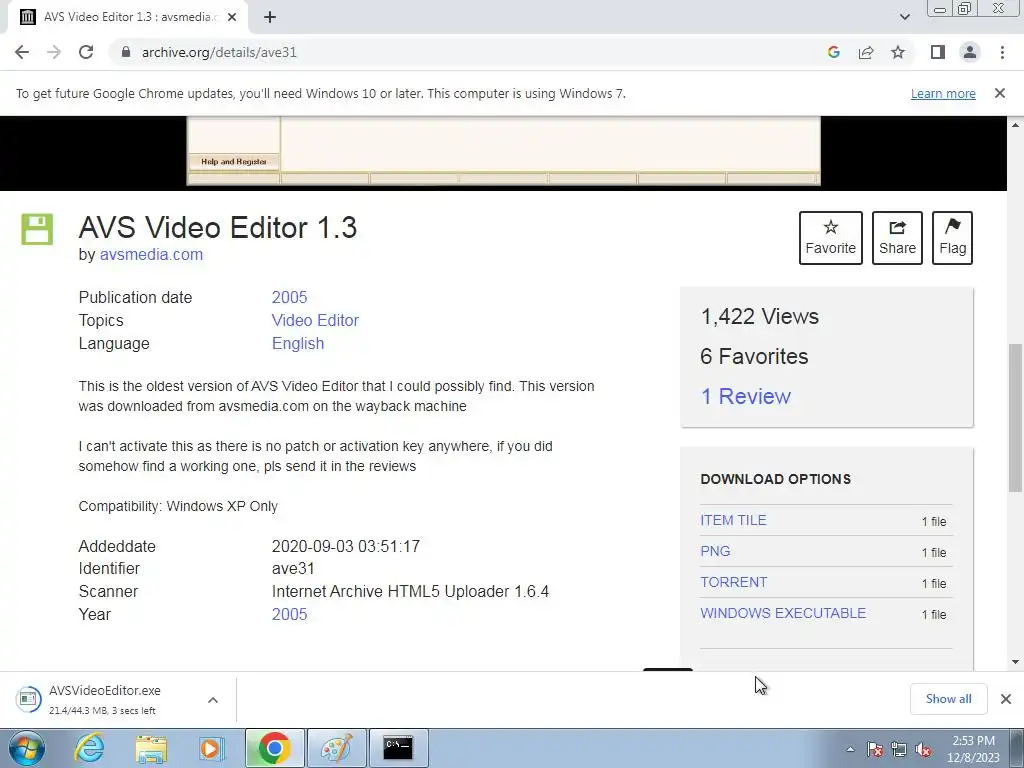Download the ITEM TILE file
1024x768 pixels.
click(x=733, y=520)
